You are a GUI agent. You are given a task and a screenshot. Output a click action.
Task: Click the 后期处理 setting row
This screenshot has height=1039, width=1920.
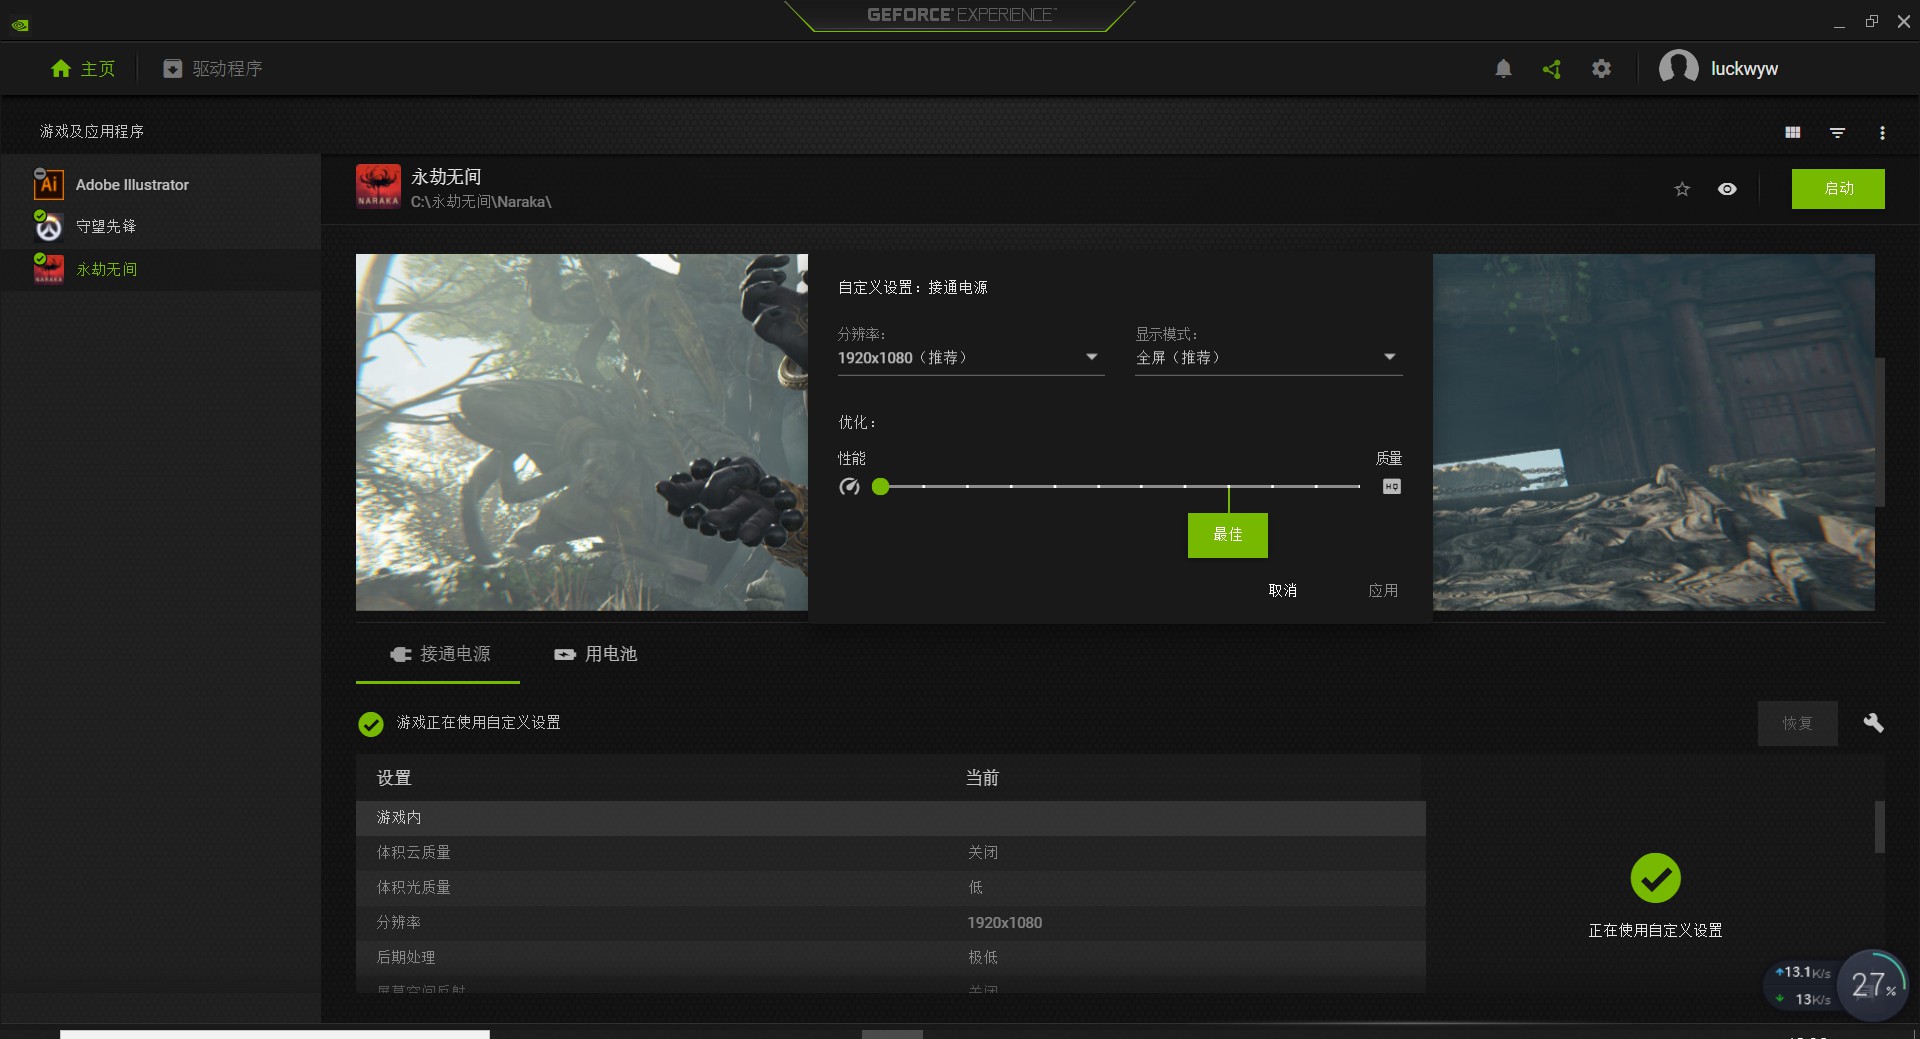[x=890, y=958]
